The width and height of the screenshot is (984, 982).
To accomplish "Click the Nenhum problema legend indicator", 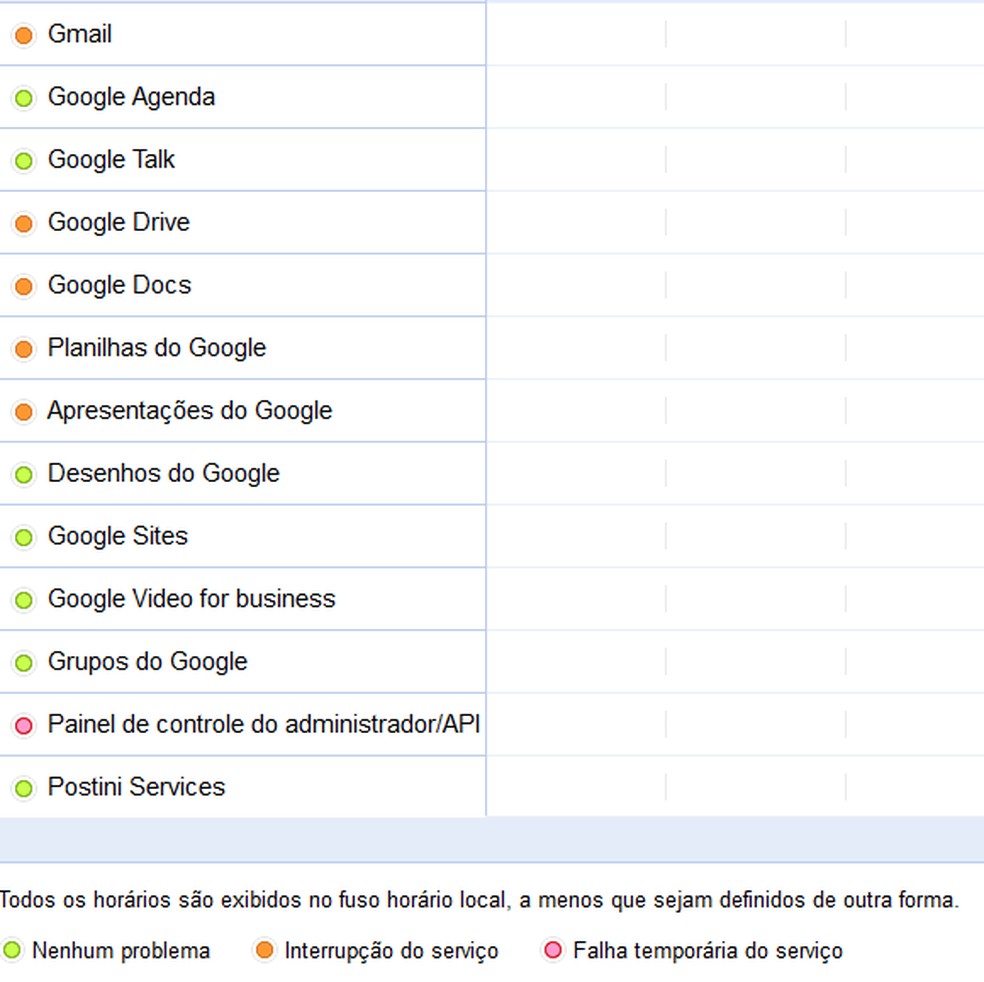I will click(x=12, y=950).
